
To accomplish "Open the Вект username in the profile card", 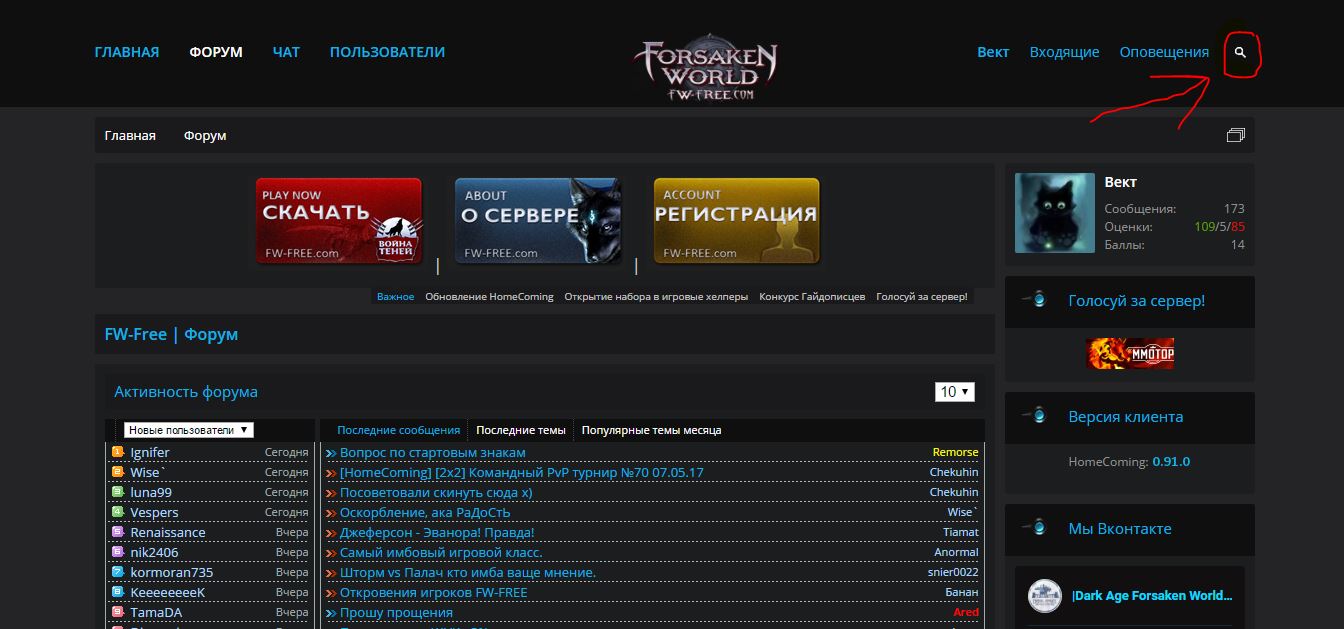I will (x=1120, y=182).
